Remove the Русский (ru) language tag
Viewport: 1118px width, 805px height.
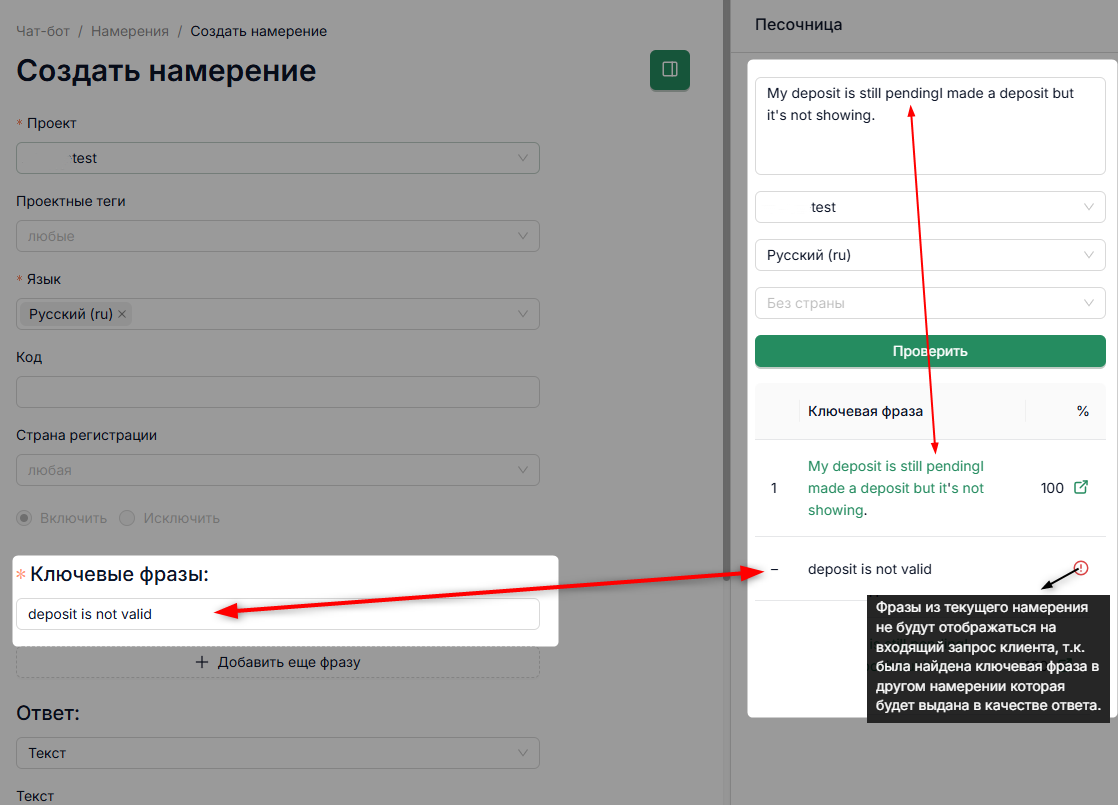coord(122,314)
